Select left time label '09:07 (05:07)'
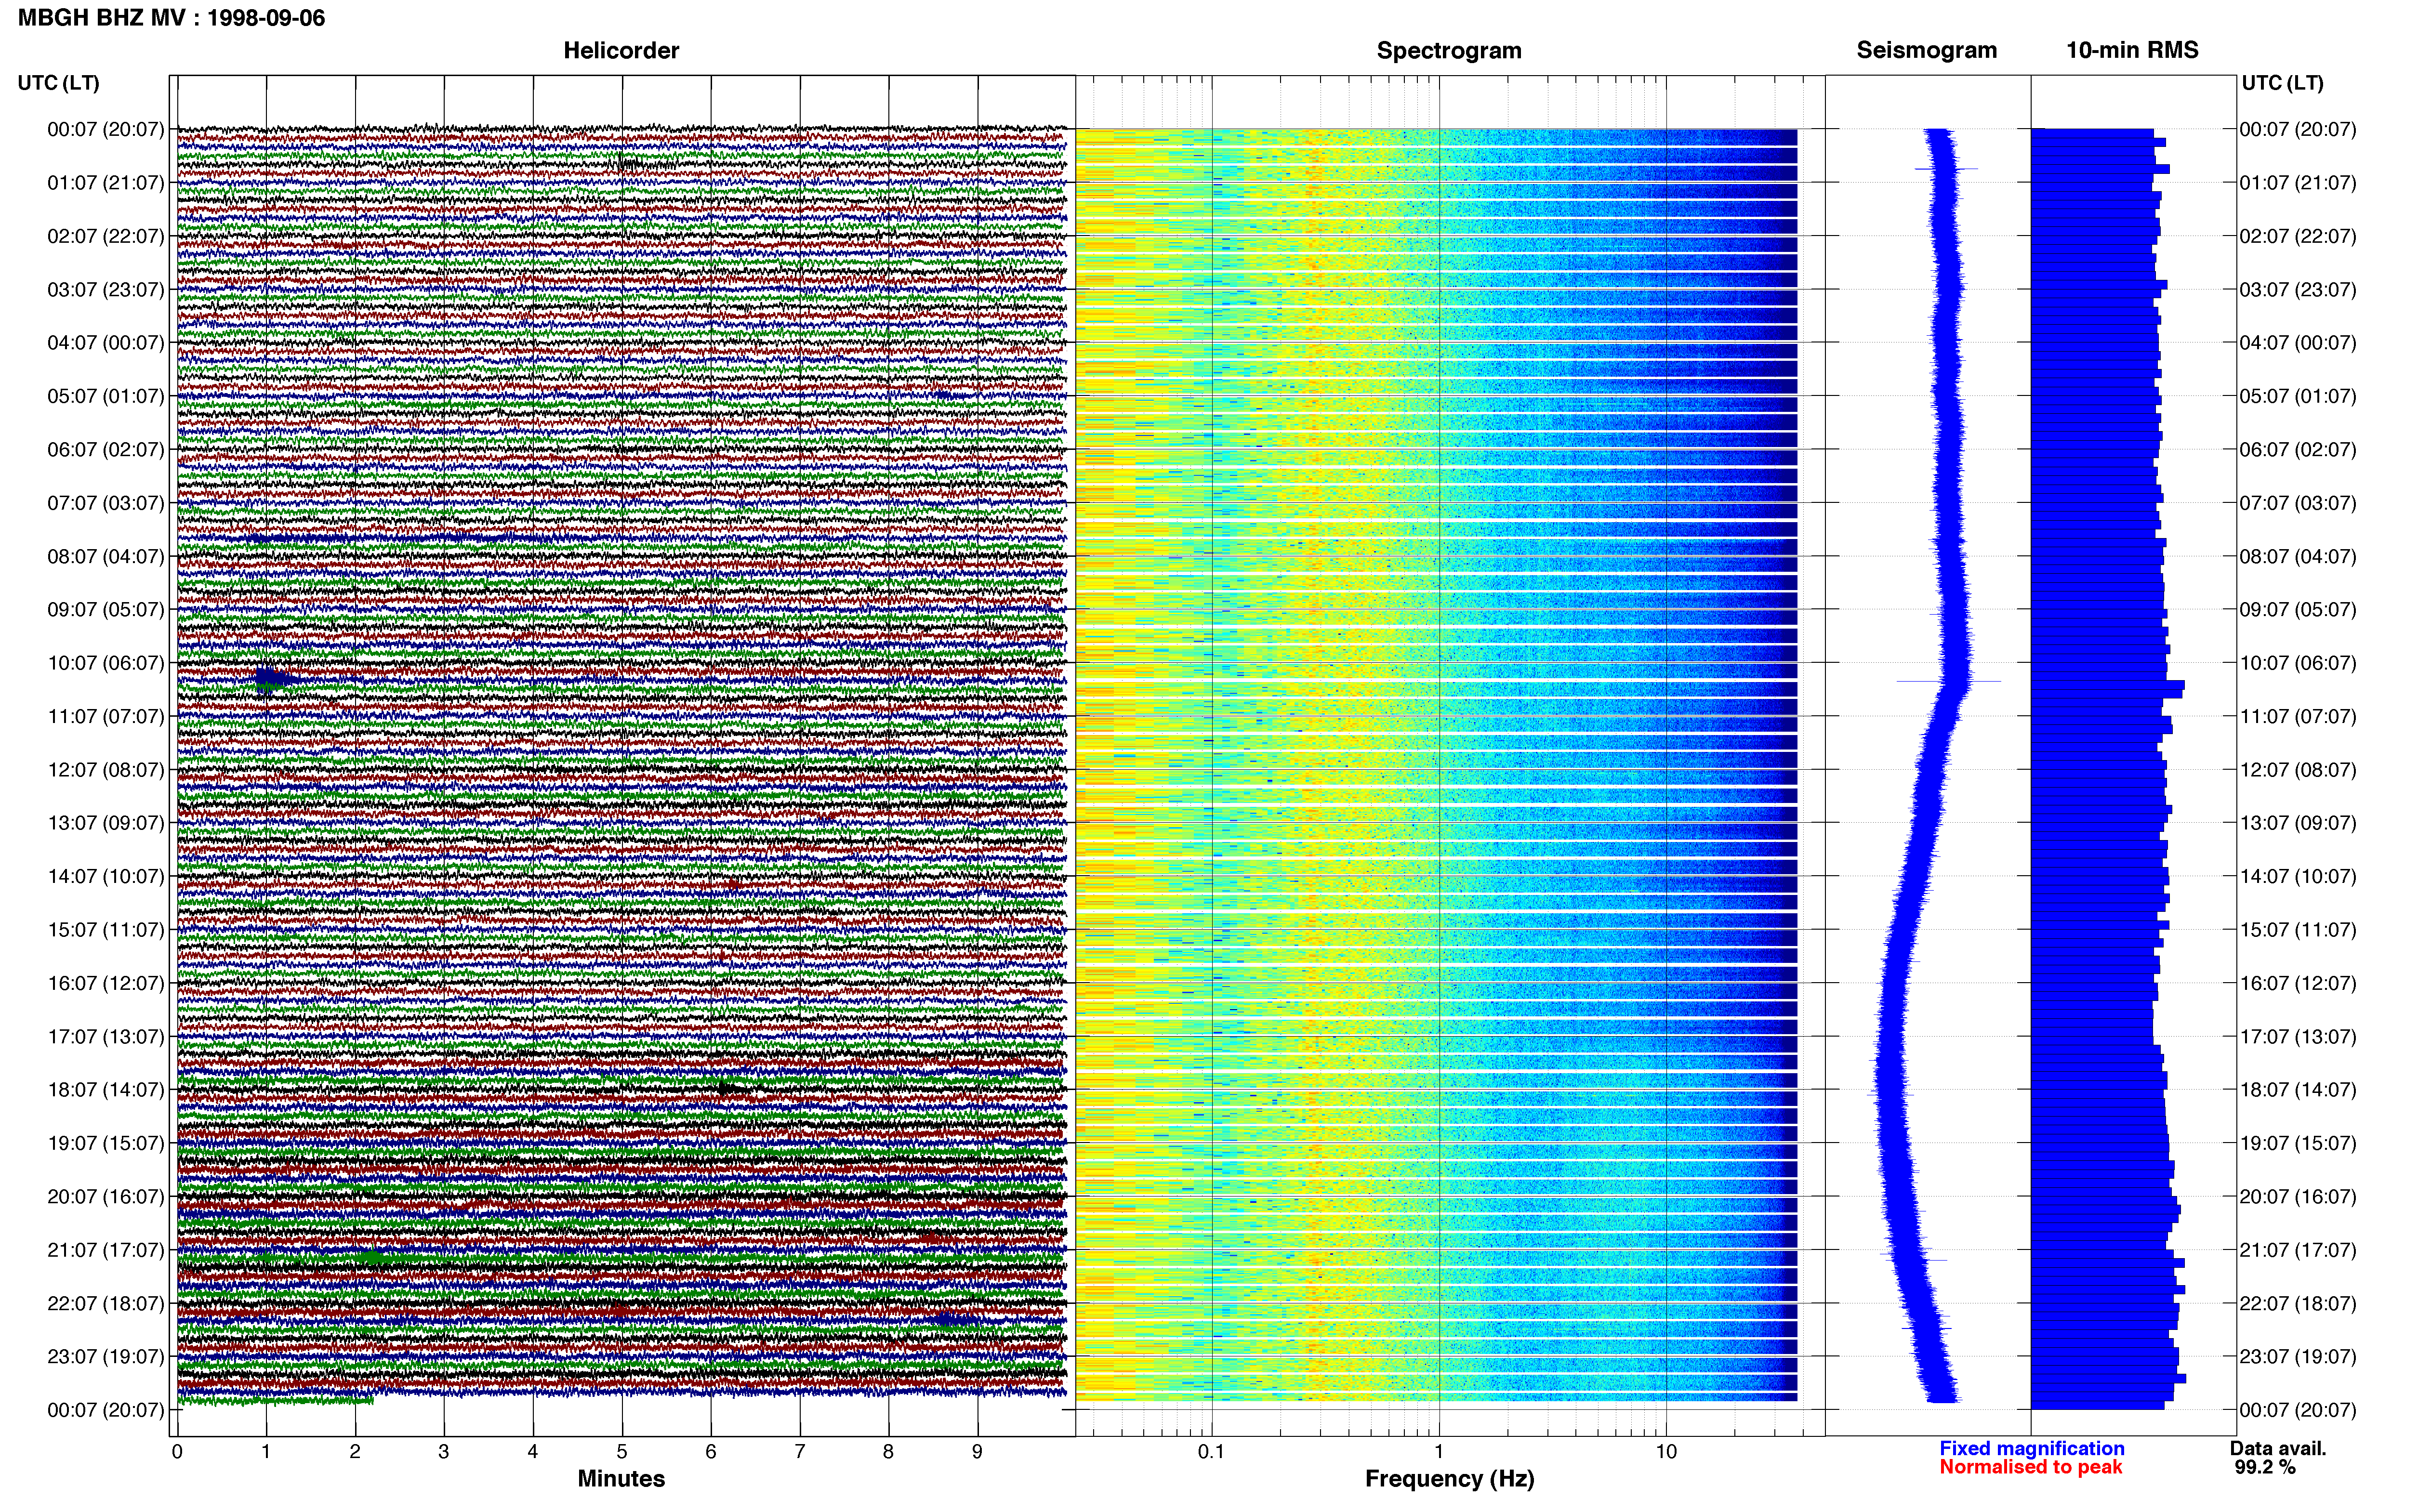Screen dimensions: 2418x1512 105,610
